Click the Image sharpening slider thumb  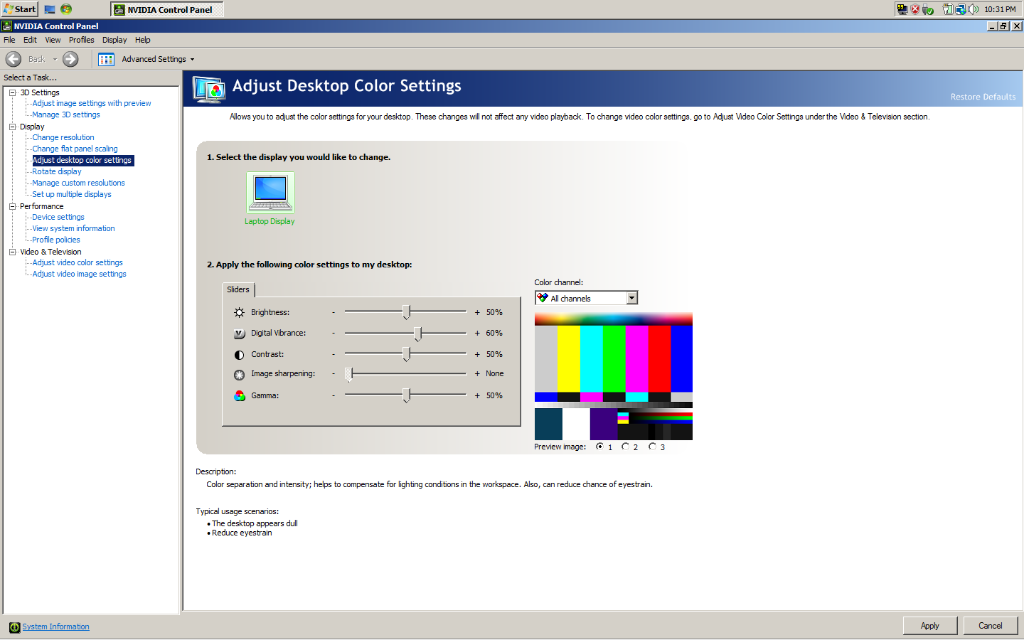pos(349,374)
